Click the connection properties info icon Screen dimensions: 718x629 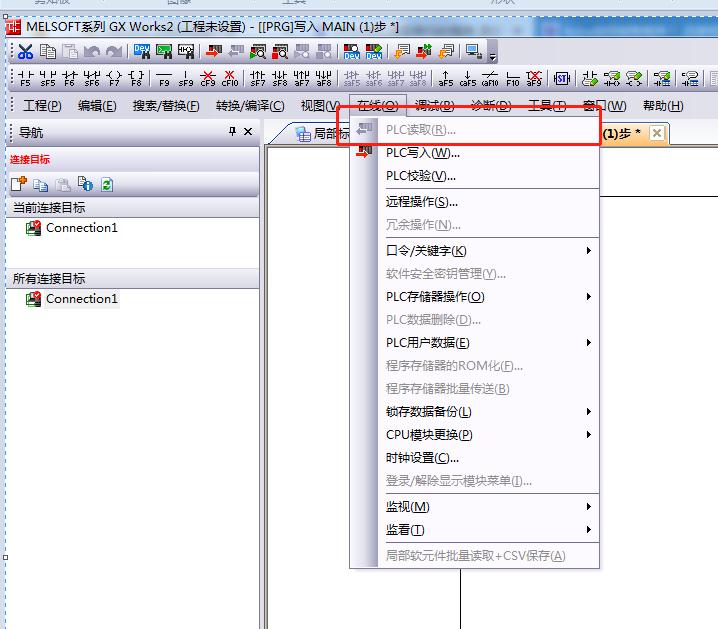coord(85,184)
